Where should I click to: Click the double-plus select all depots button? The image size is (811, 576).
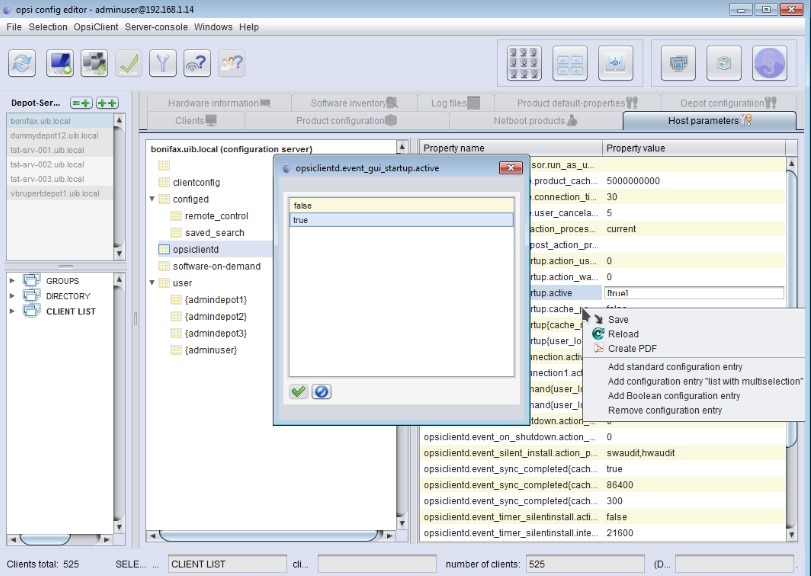107,103
